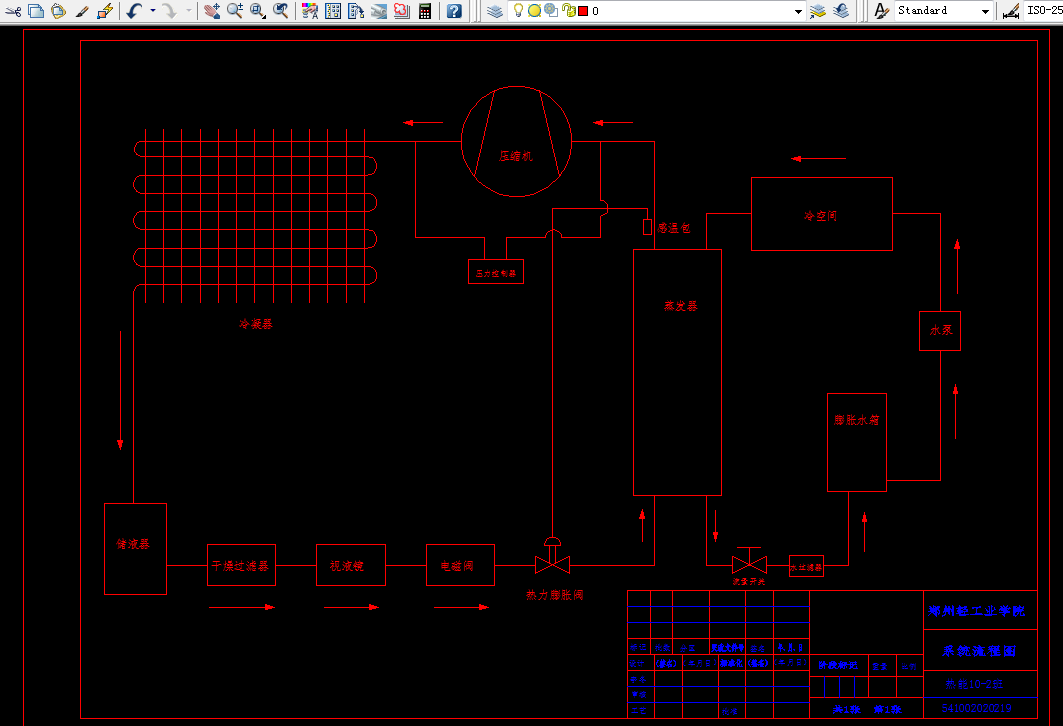Select the 郑州轻工业学院 title text

[x=977, y=611]
